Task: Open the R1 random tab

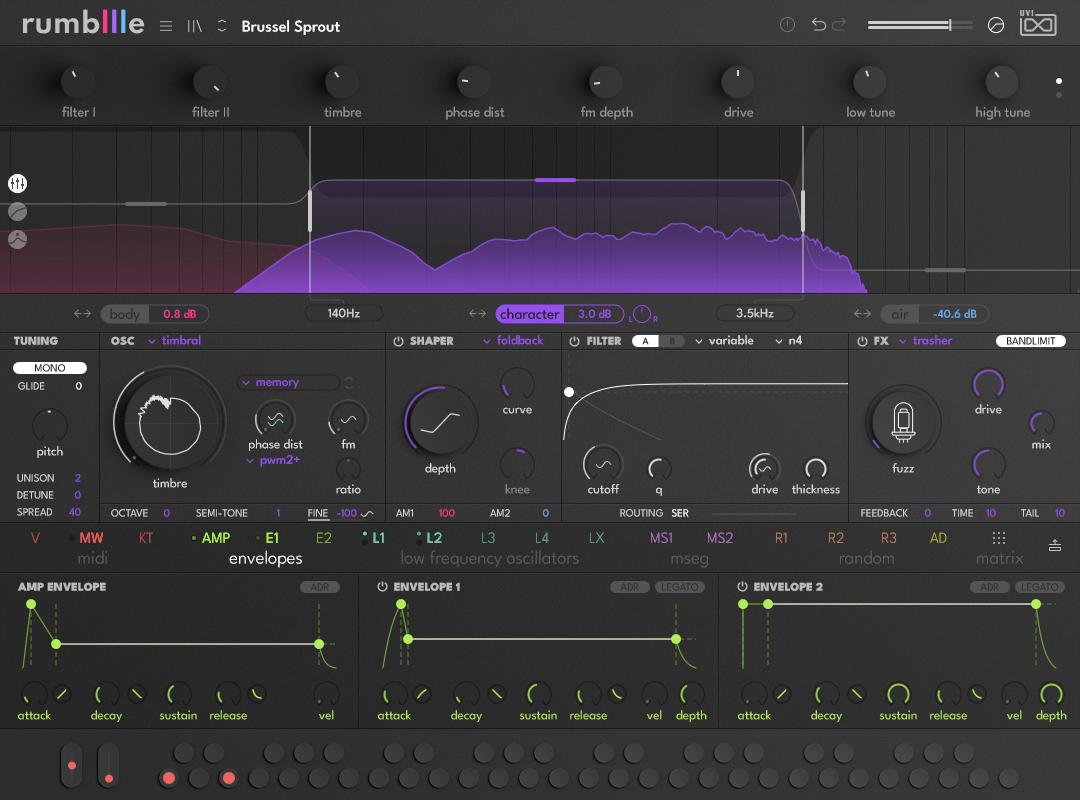Action: click(x=781, y=538)
